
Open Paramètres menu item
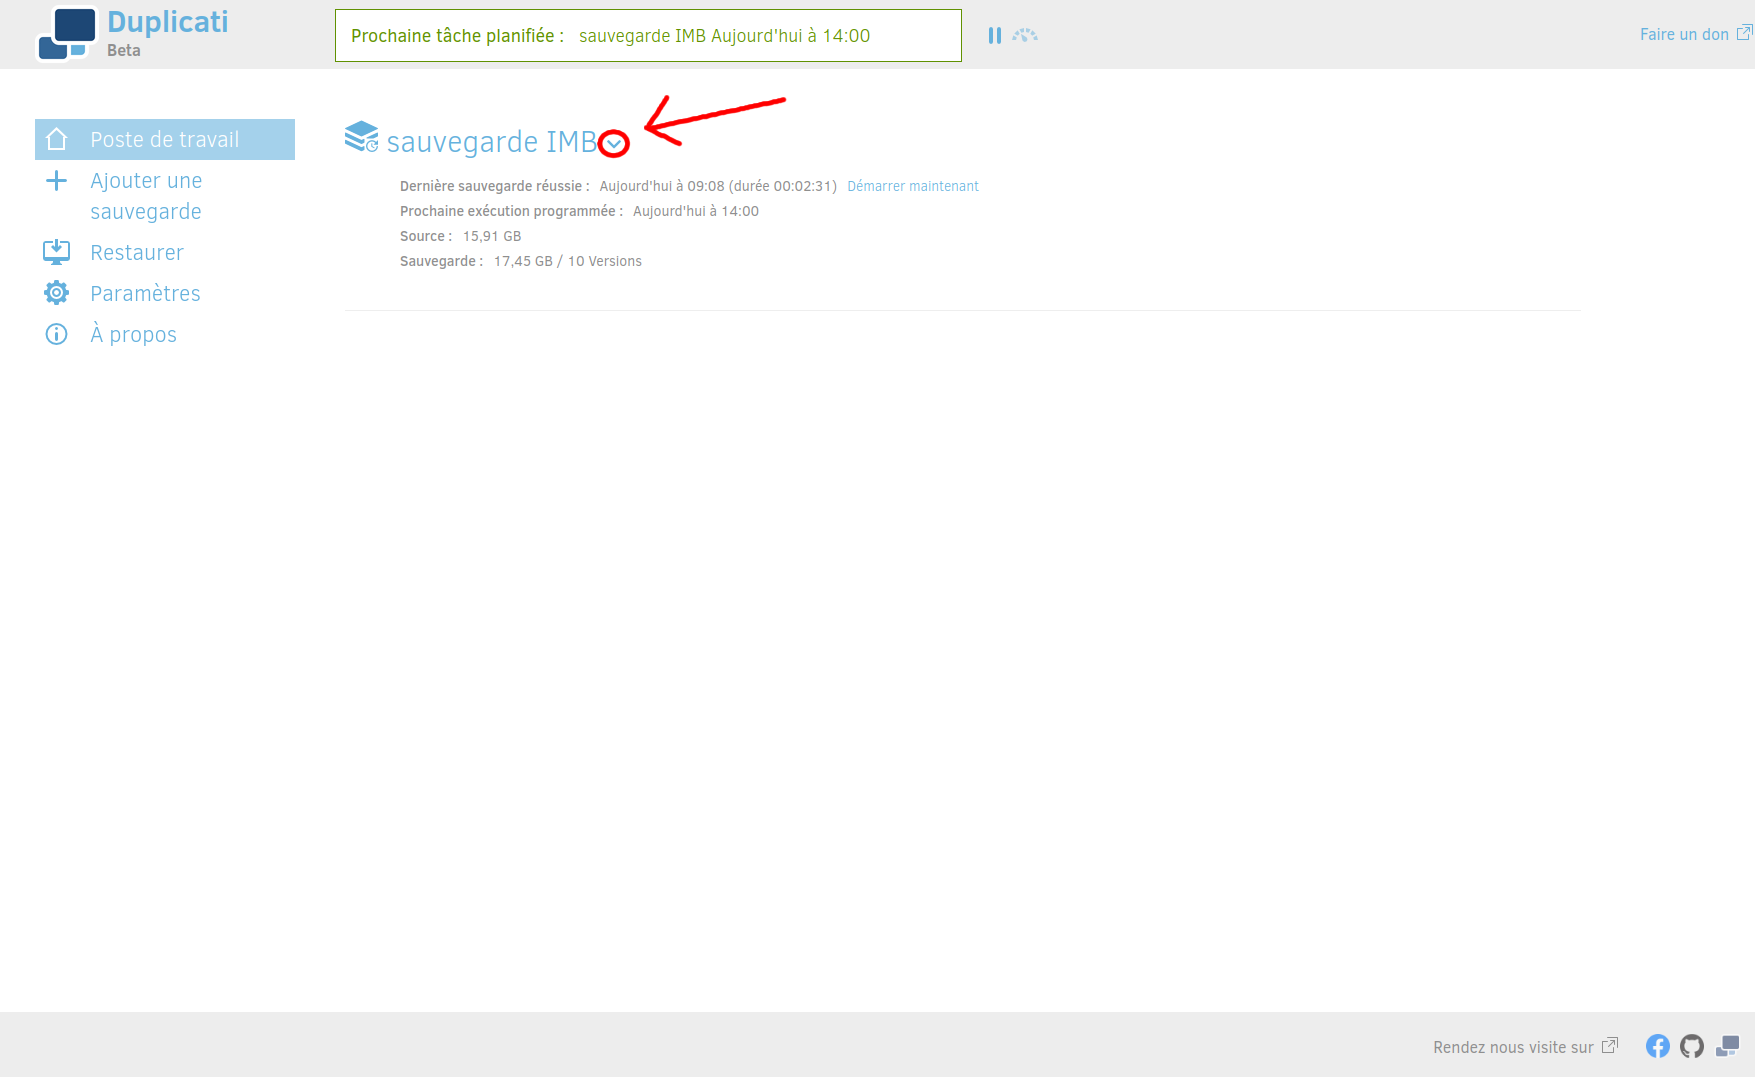[145, 293]
